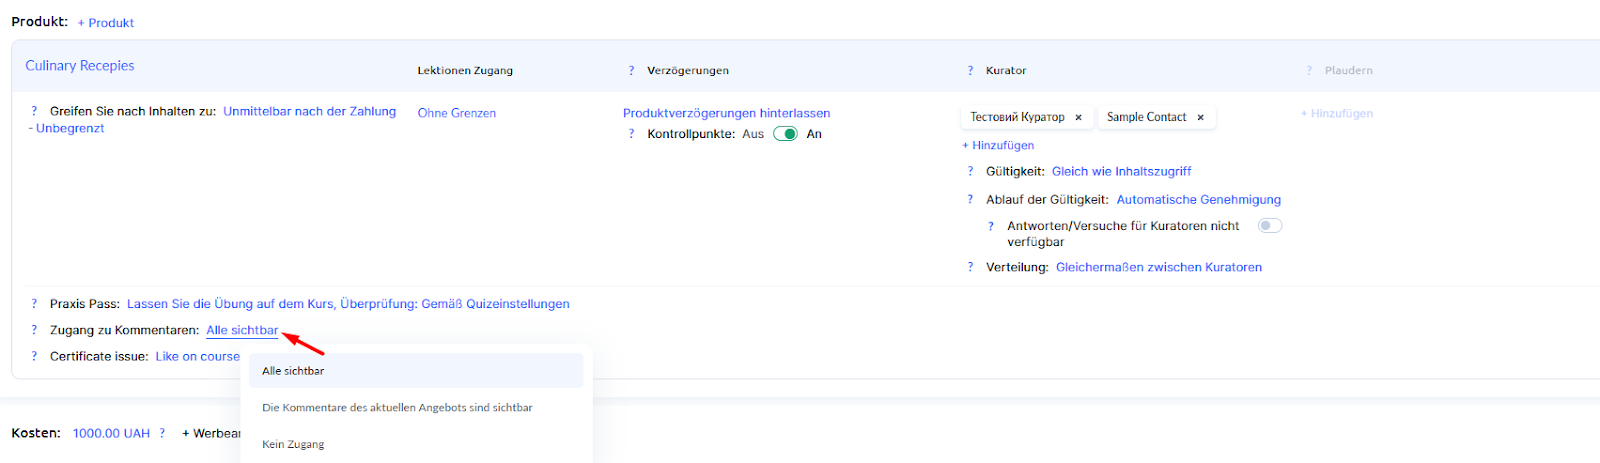Click help icon next to Praxis Pass
This screenshot has height=463, width=1600.
[34, 304]
